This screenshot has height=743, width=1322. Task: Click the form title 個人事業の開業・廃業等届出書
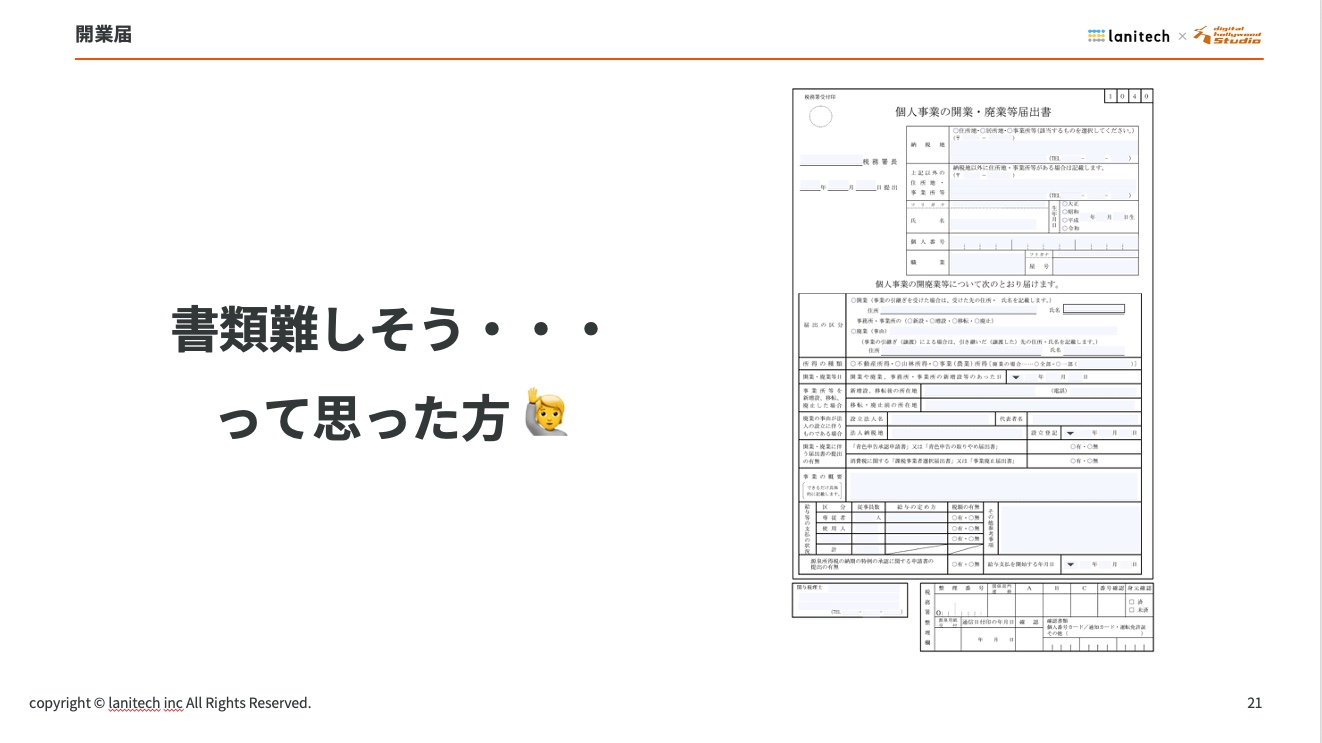[972, 112]
